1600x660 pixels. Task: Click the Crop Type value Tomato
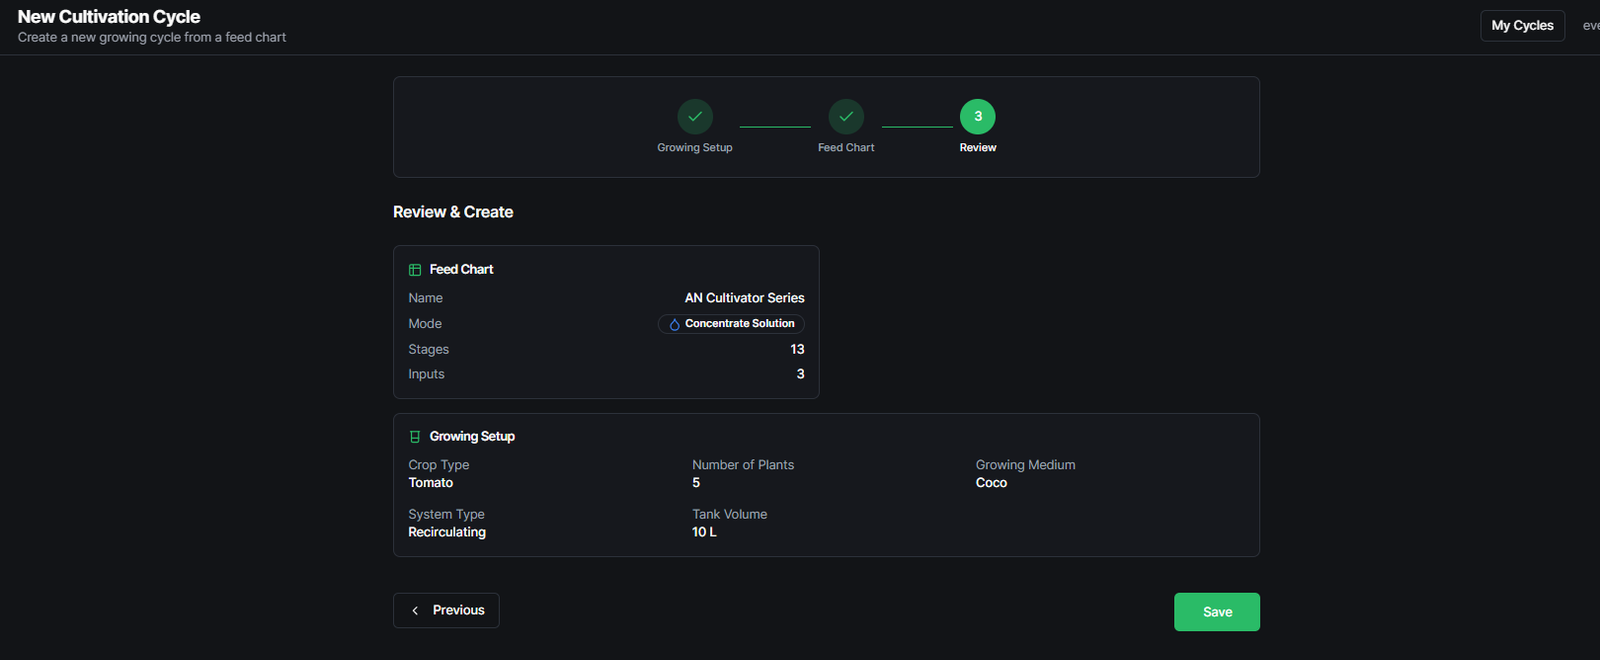click(431, 483)
